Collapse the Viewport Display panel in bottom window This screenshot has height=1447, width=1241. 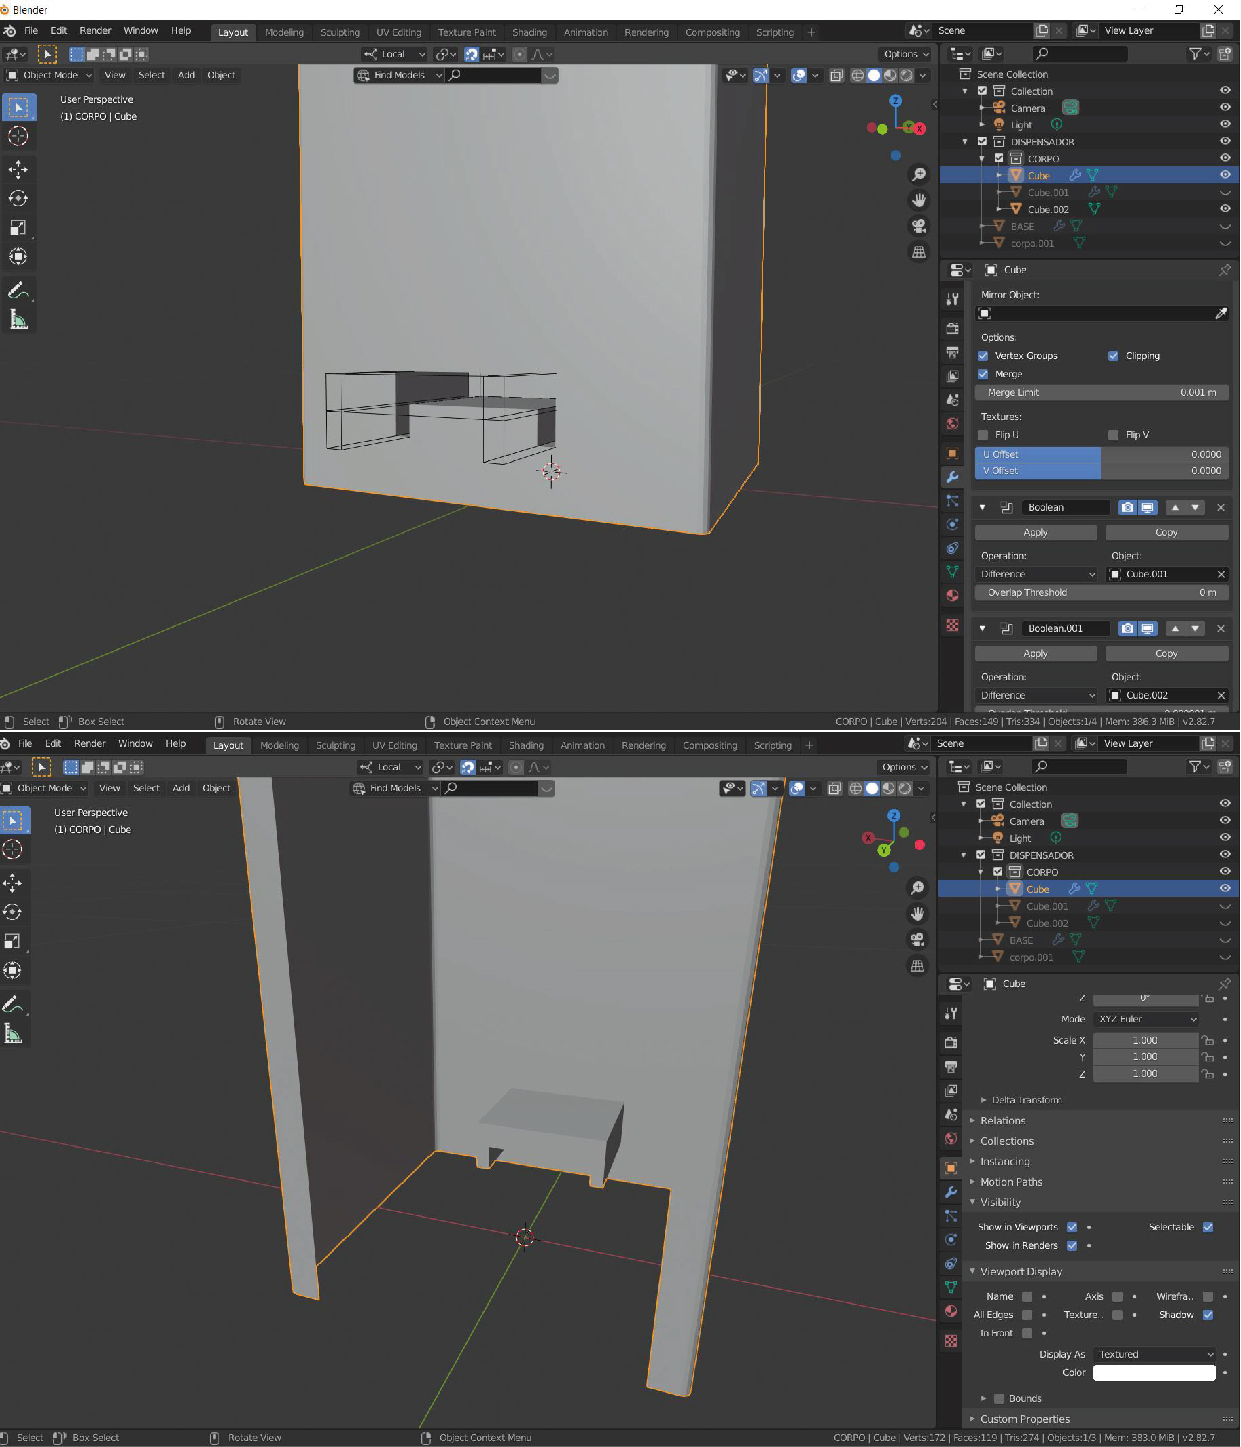(x=1021, y=1272)
